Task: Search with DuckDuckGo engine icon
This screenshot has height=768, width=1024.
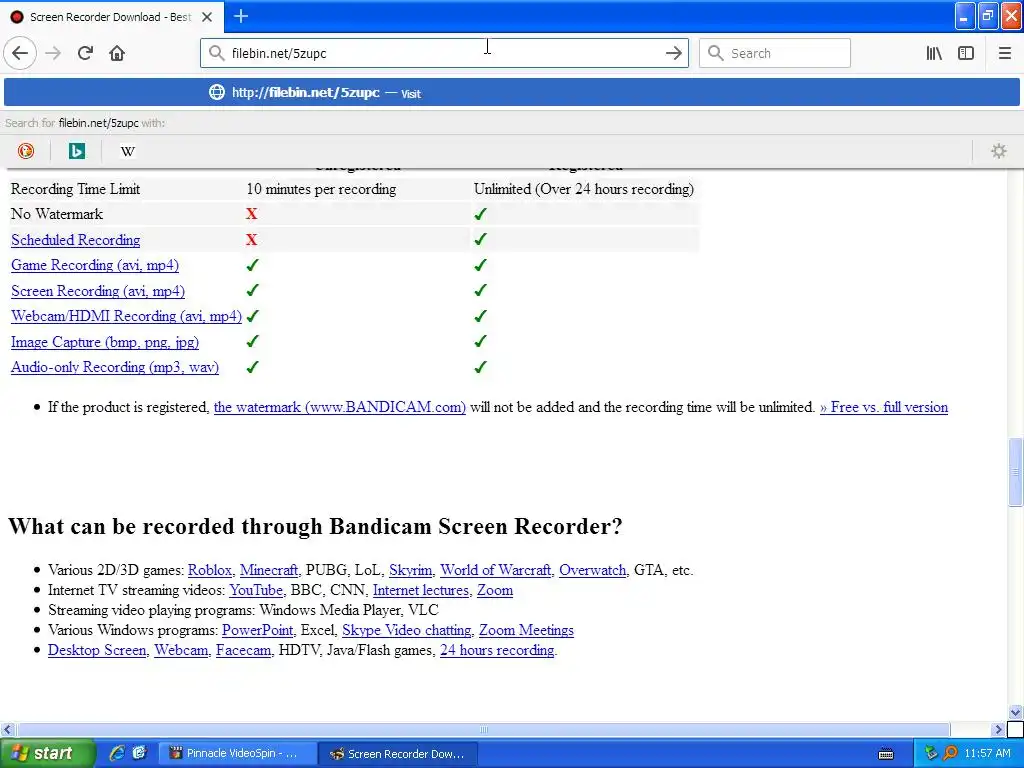Action: pos(25,152)
